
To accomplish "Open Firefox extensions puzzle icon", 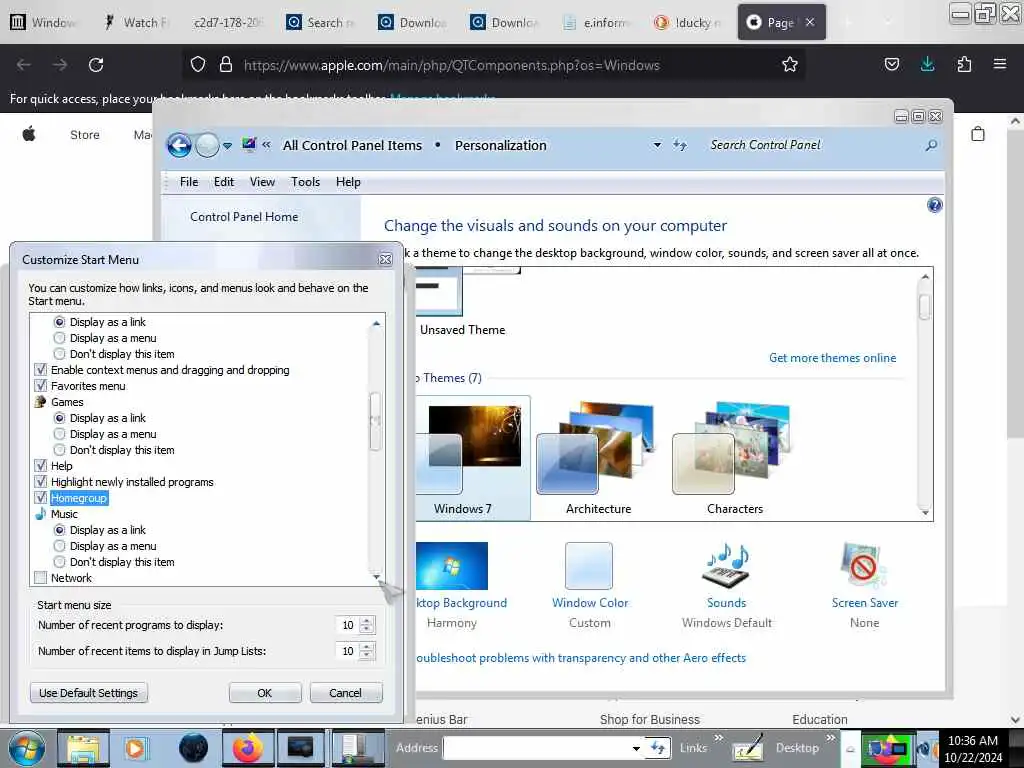I will [x=964, y=64].
